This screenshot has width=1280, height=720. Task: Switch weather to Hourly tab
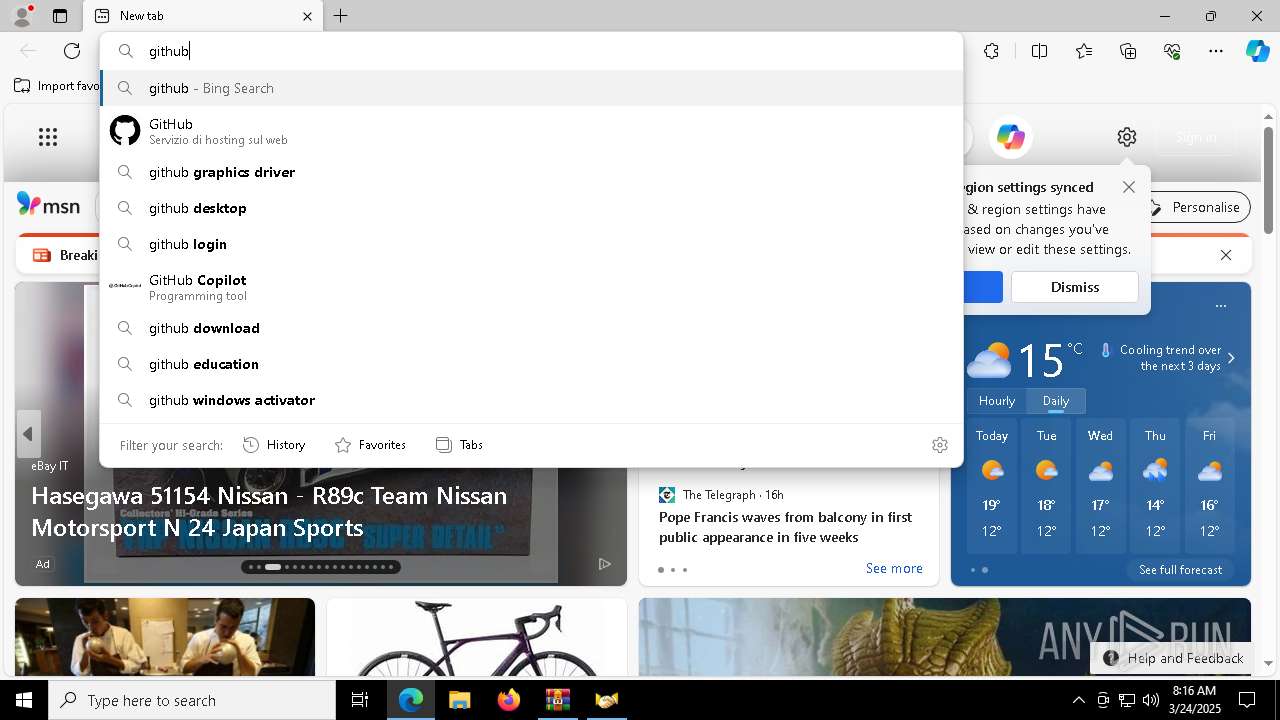pyautogui.click(x=997, y=401)
